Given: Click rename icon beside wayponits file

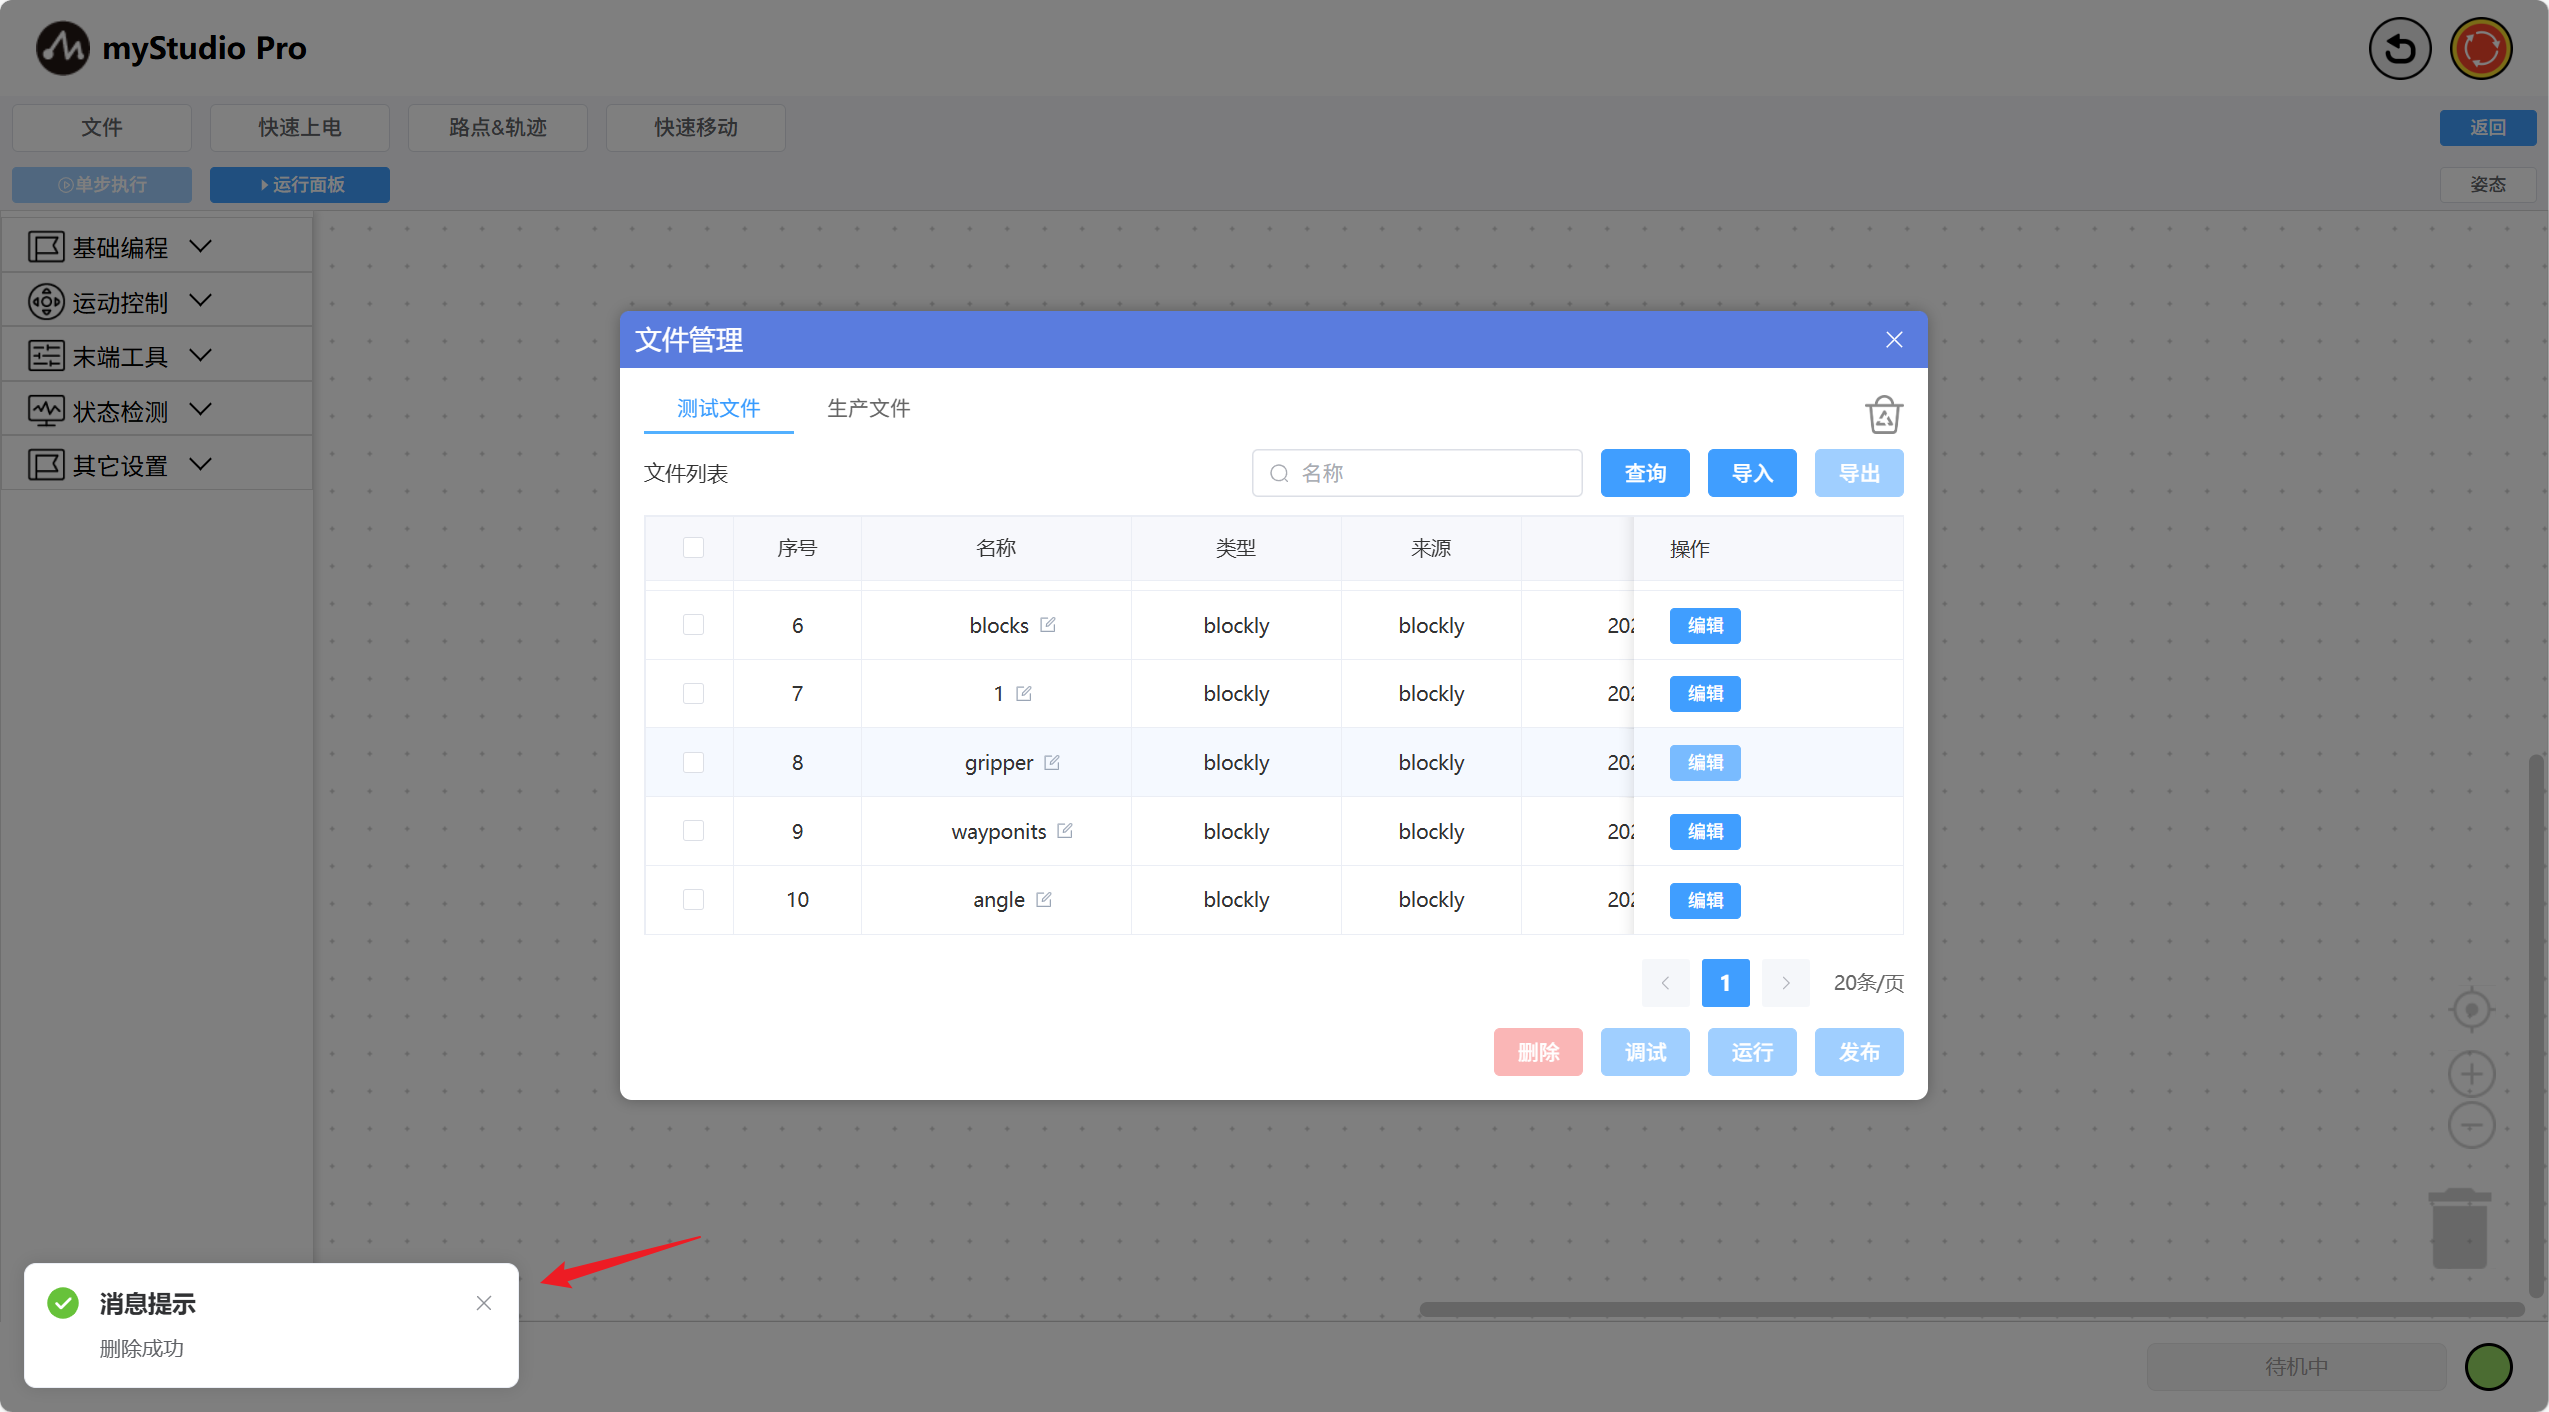Looking at the screenshot, I should pyautogui.click(x=1065, y=830).
